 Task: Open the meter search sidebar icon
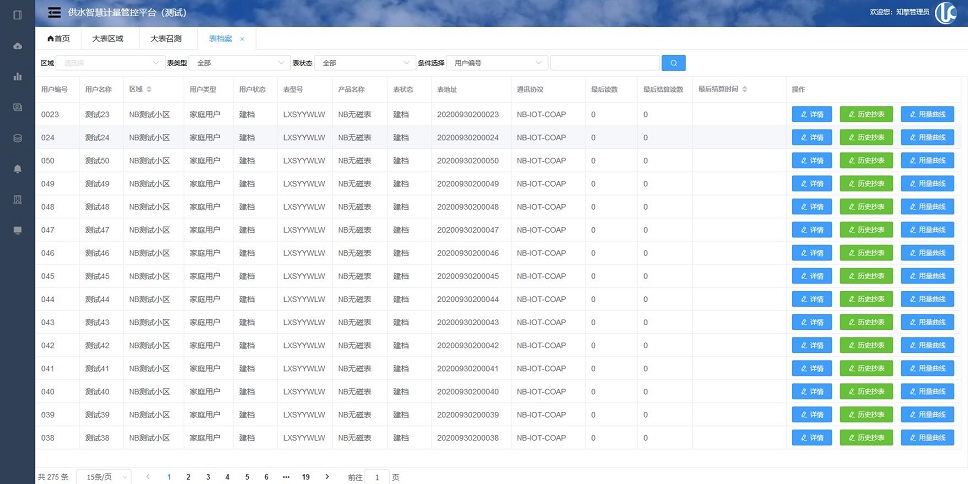17,107
